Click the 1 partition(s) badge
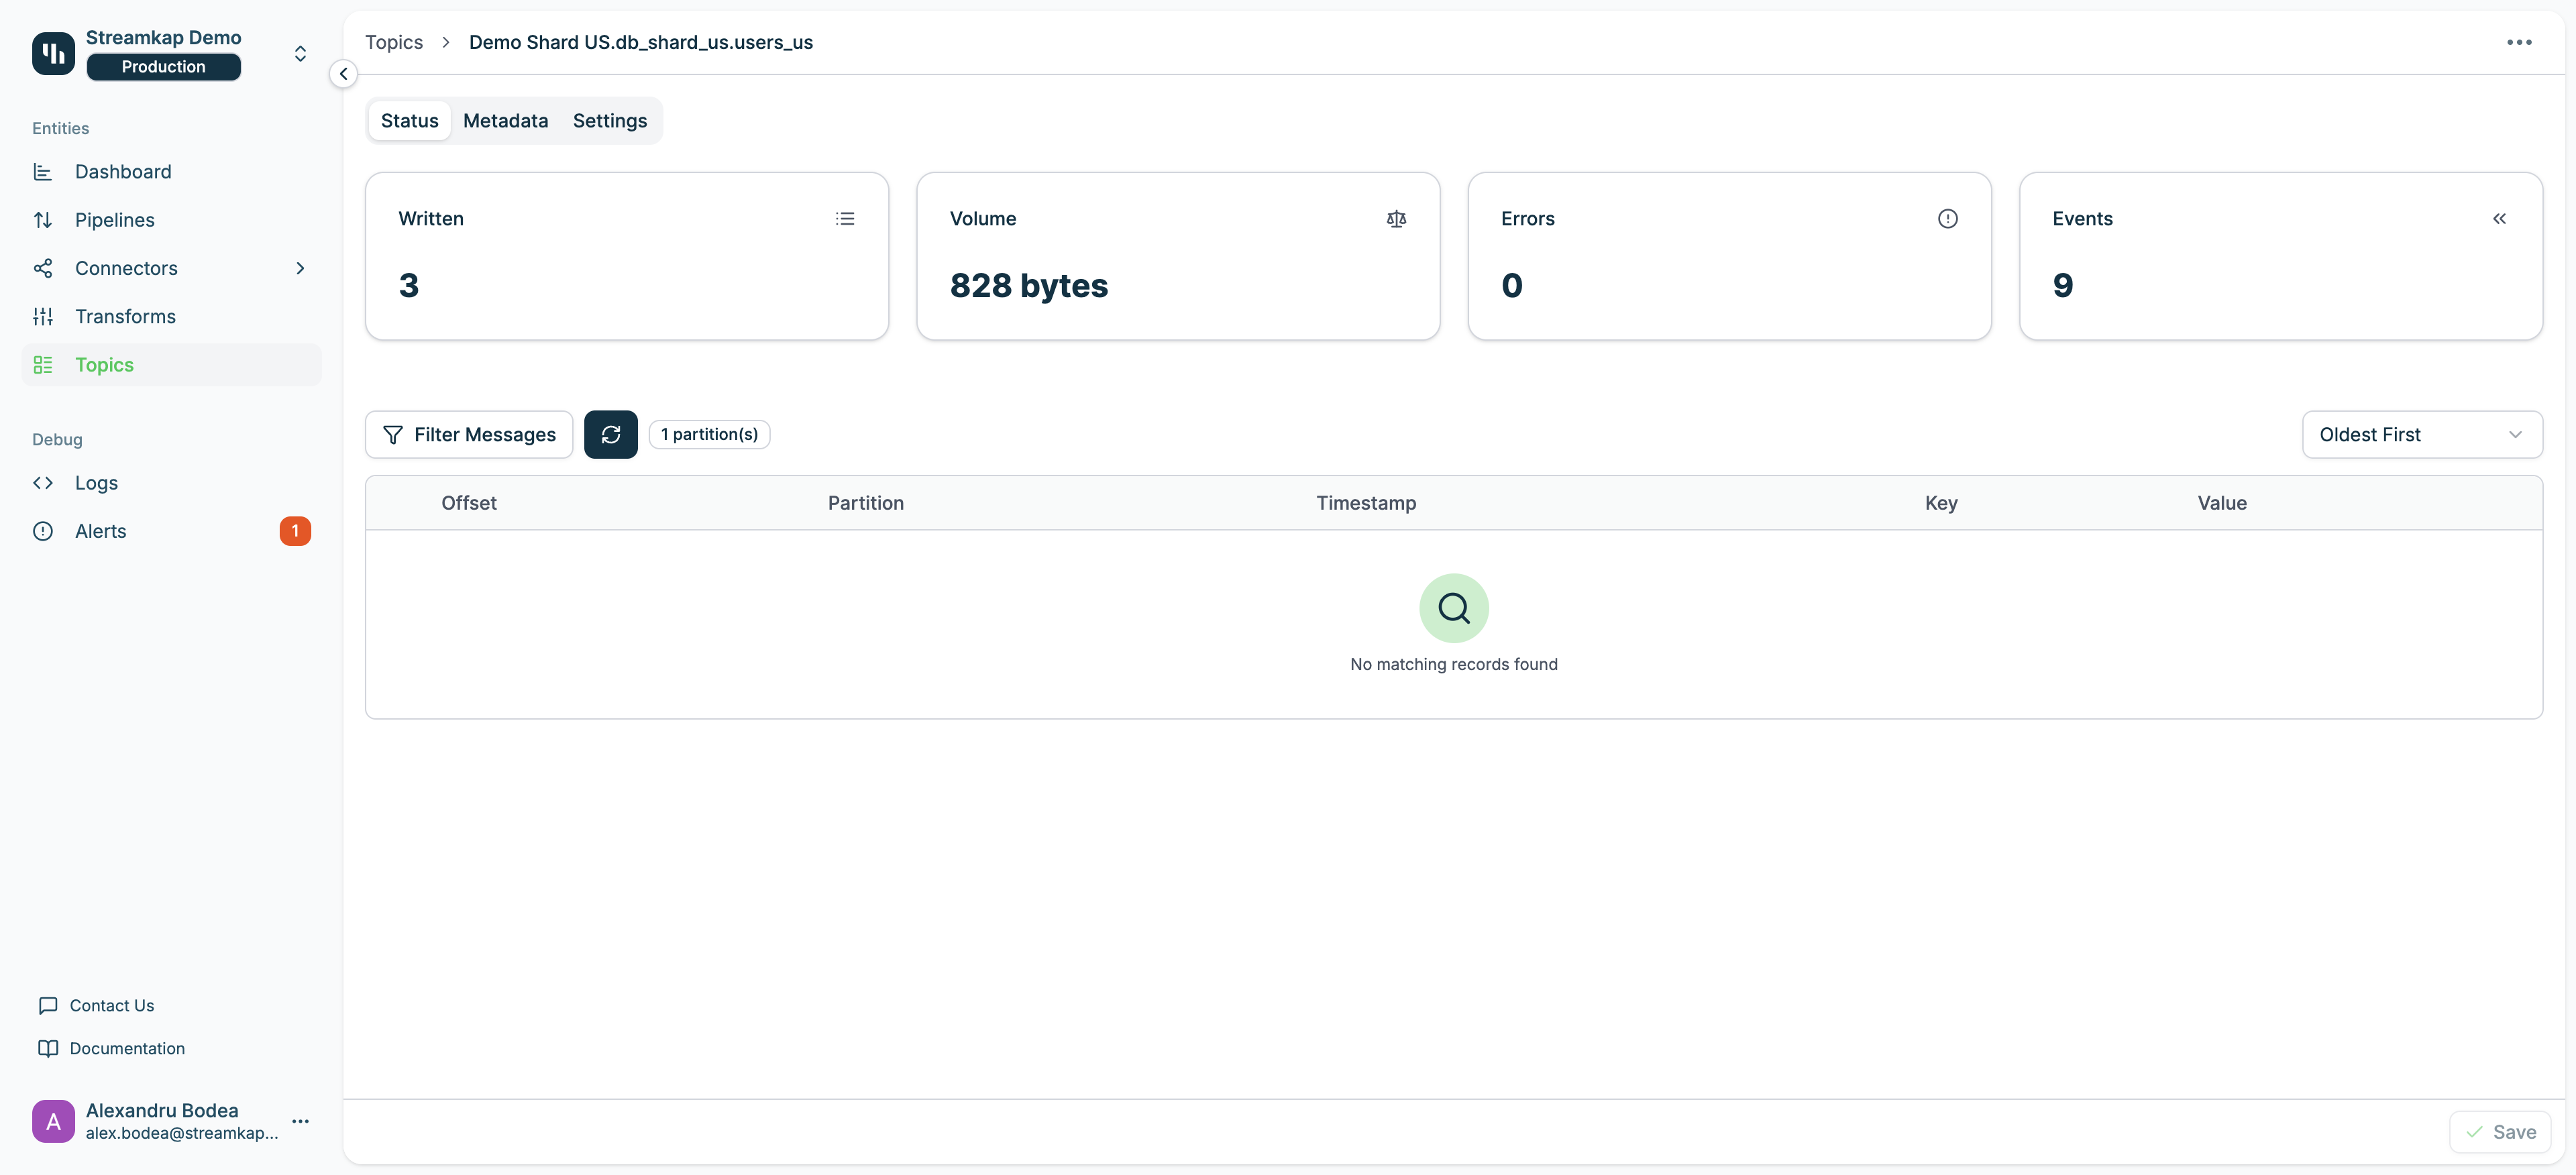This screenshot has width=2576, height=1175. pyautogui.click(x=709, y=434)
